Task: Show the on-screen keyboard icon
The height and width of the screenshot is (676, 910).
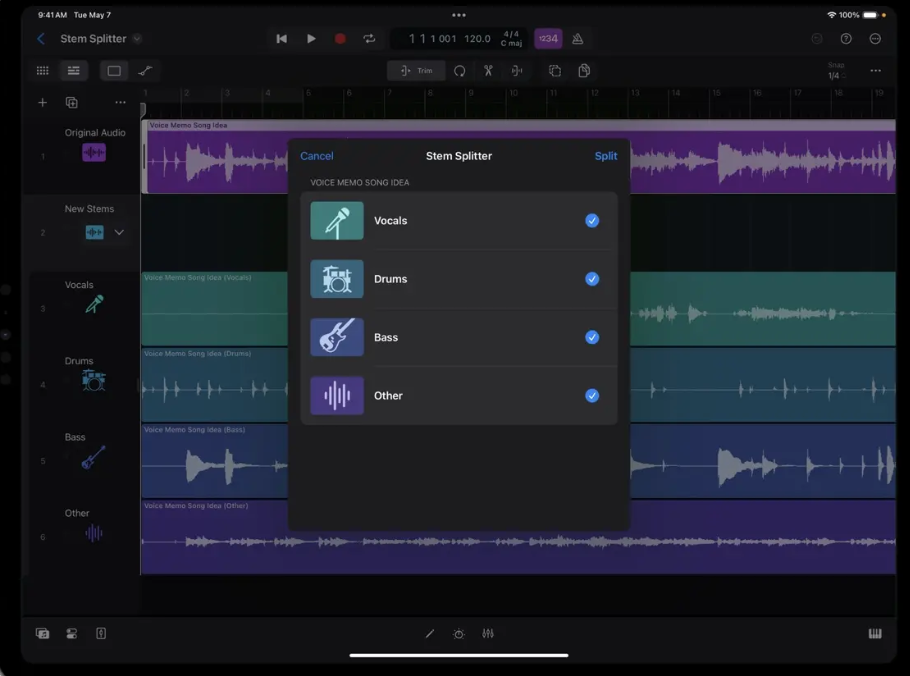Action: point(875,634)
